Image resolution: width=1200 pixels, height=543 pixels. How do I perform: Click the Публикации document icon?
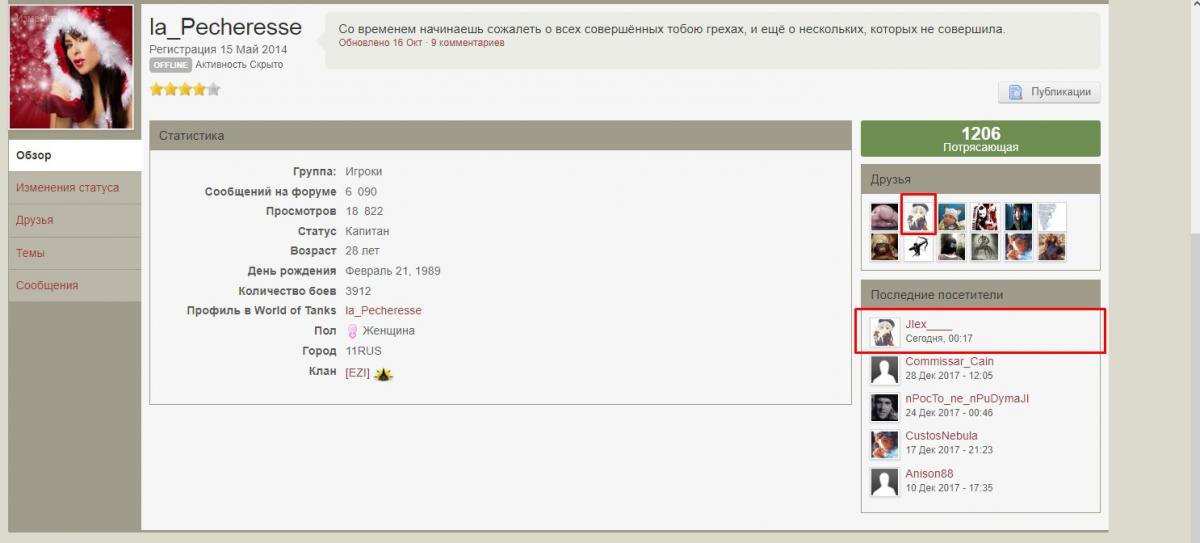[1014, 92]
